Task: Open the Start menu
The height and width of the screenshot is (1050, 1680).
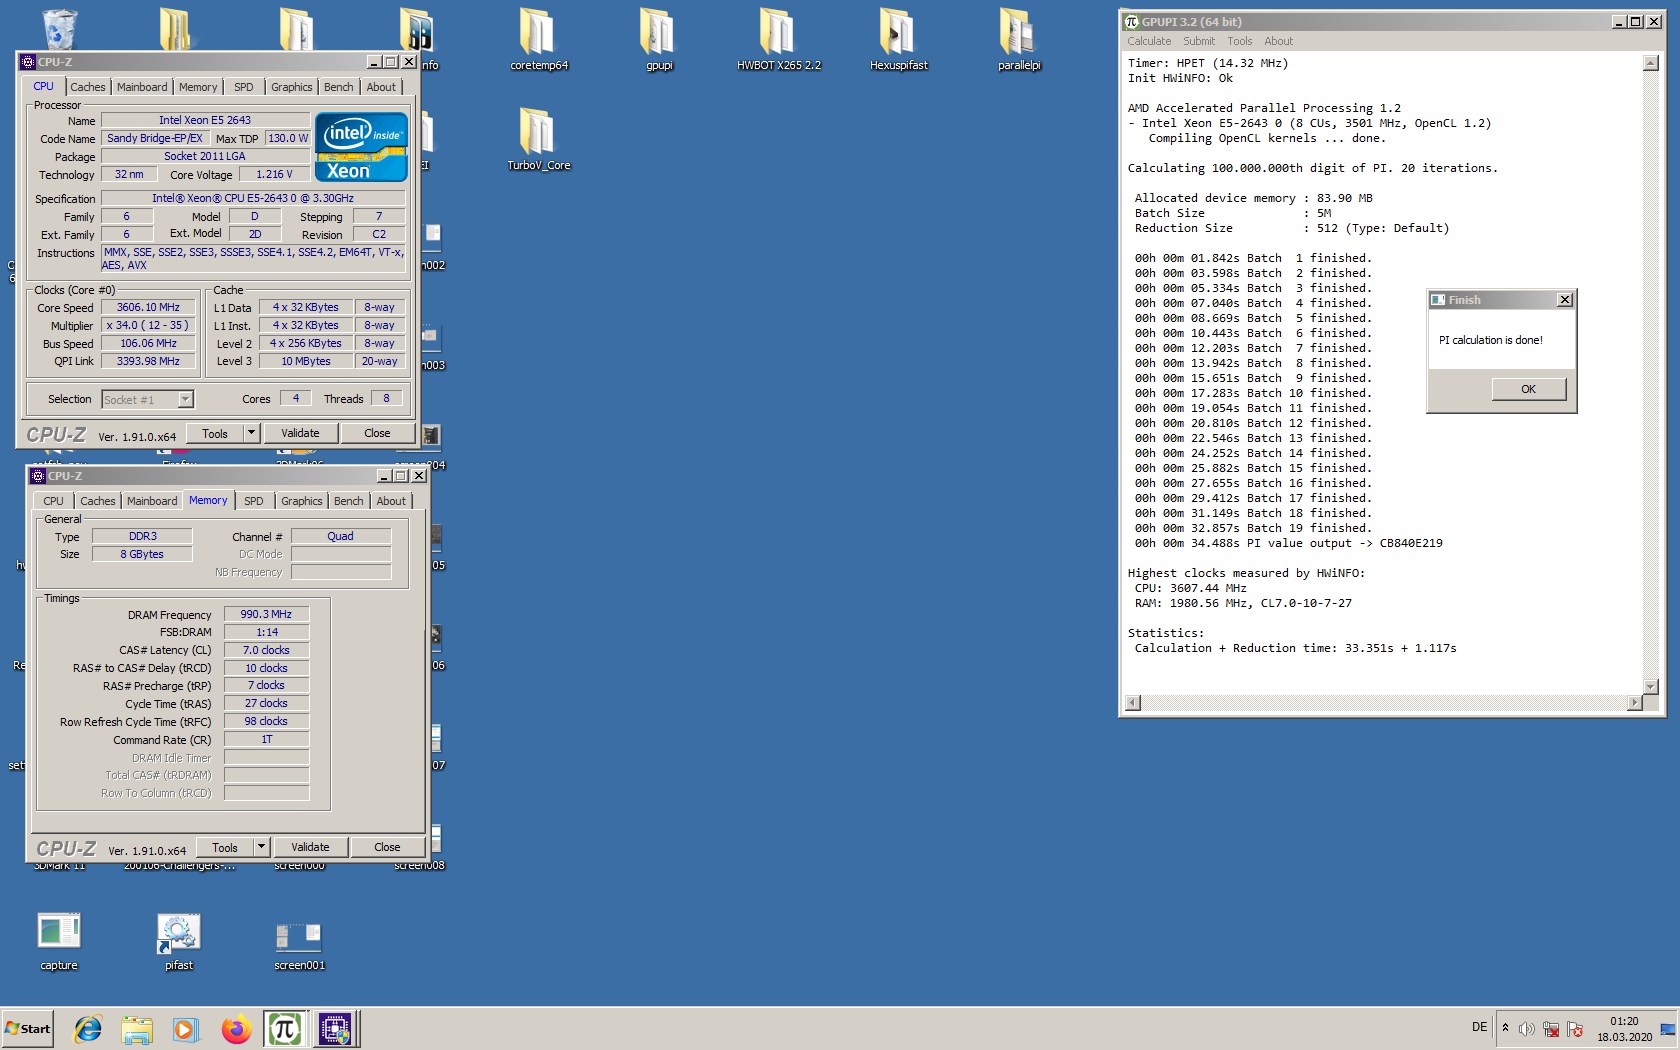Action: tap(28, 1029)
